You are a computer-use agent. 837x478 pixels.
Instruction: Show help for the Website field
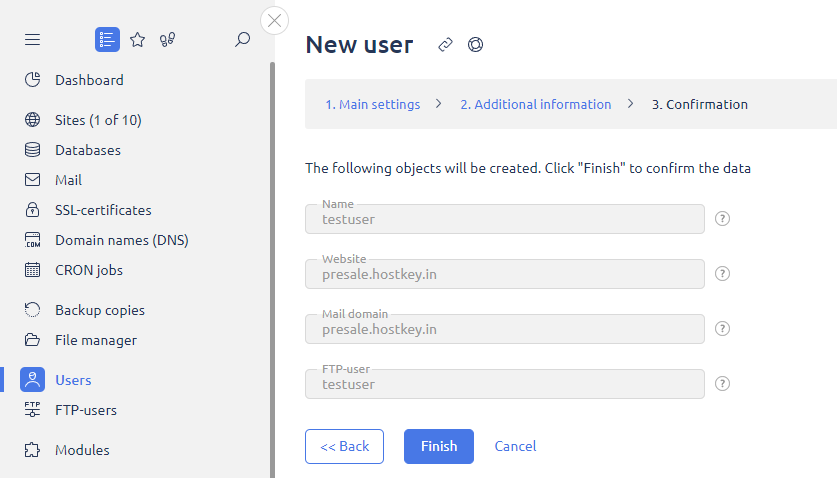click(x=723, y=274)
